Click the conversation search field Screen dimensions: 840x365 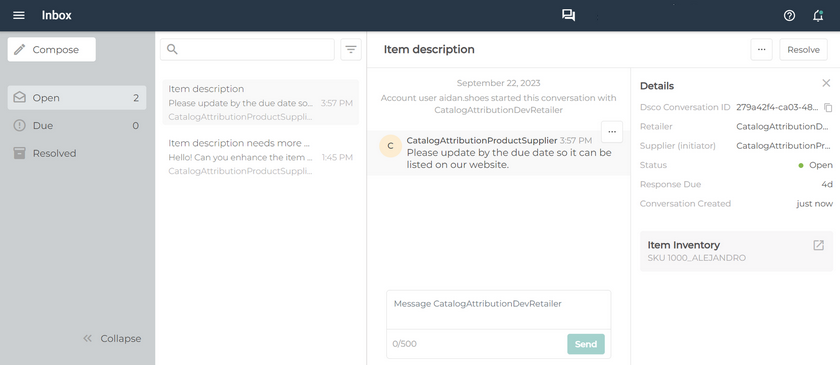(x=247, y=49)
